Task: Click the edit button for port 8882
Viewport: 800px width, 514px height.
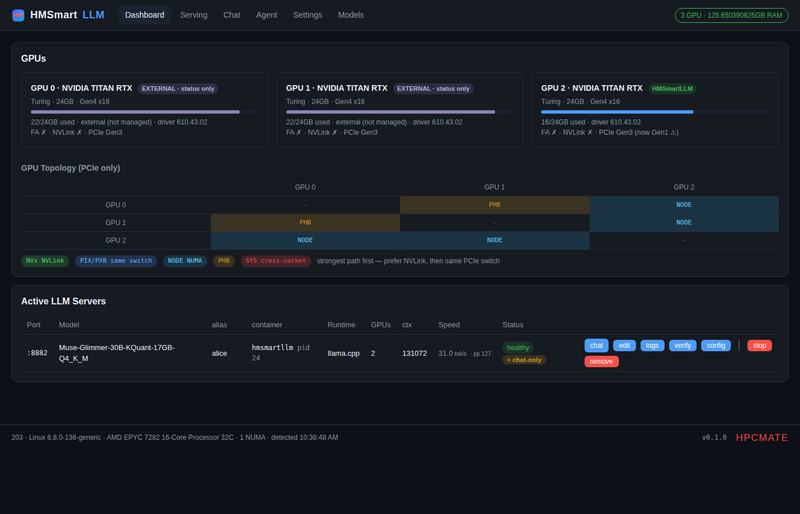Action: [x=624, y=346]
